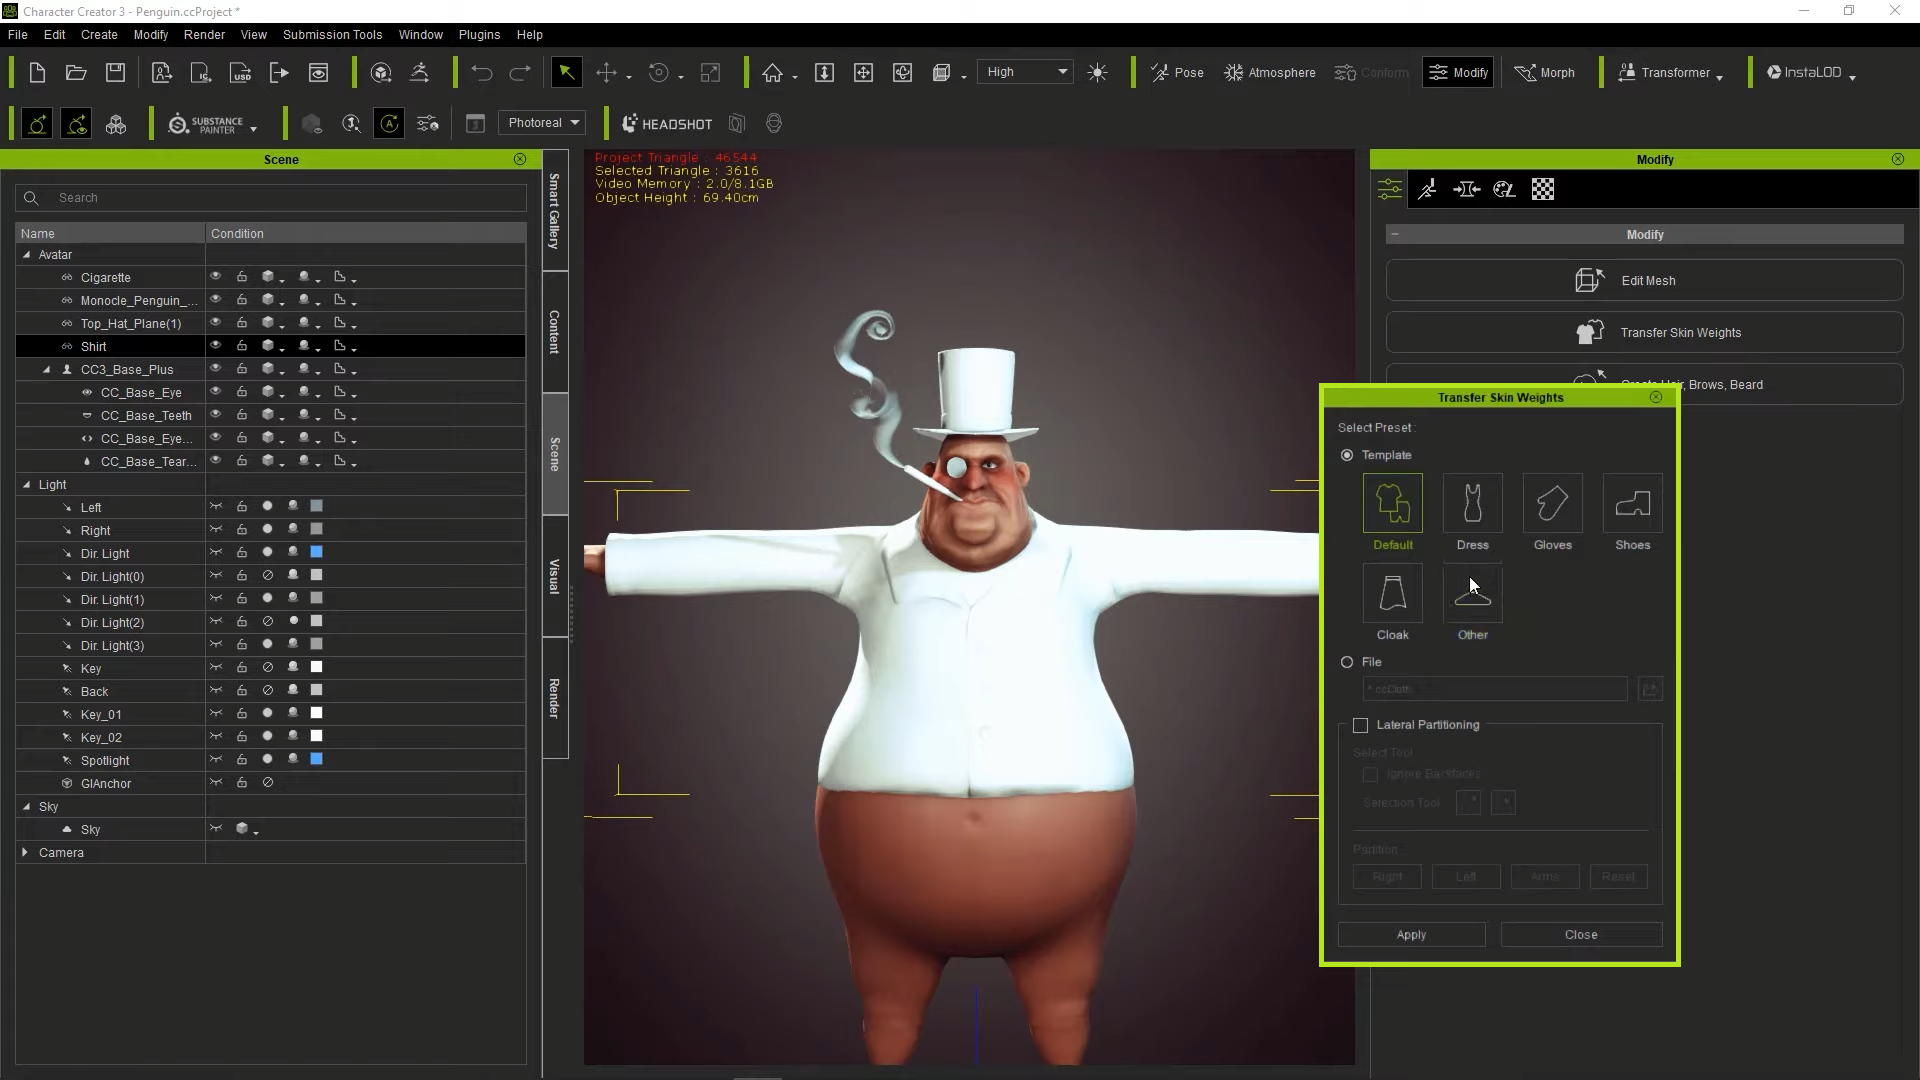
Task: Collapse the CC3_Base_Plus node
Action: coord(47,370)
